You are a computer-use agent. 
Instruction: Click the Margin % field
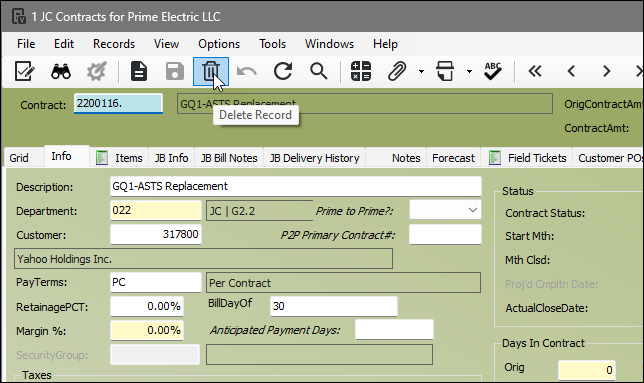(147, 330)
